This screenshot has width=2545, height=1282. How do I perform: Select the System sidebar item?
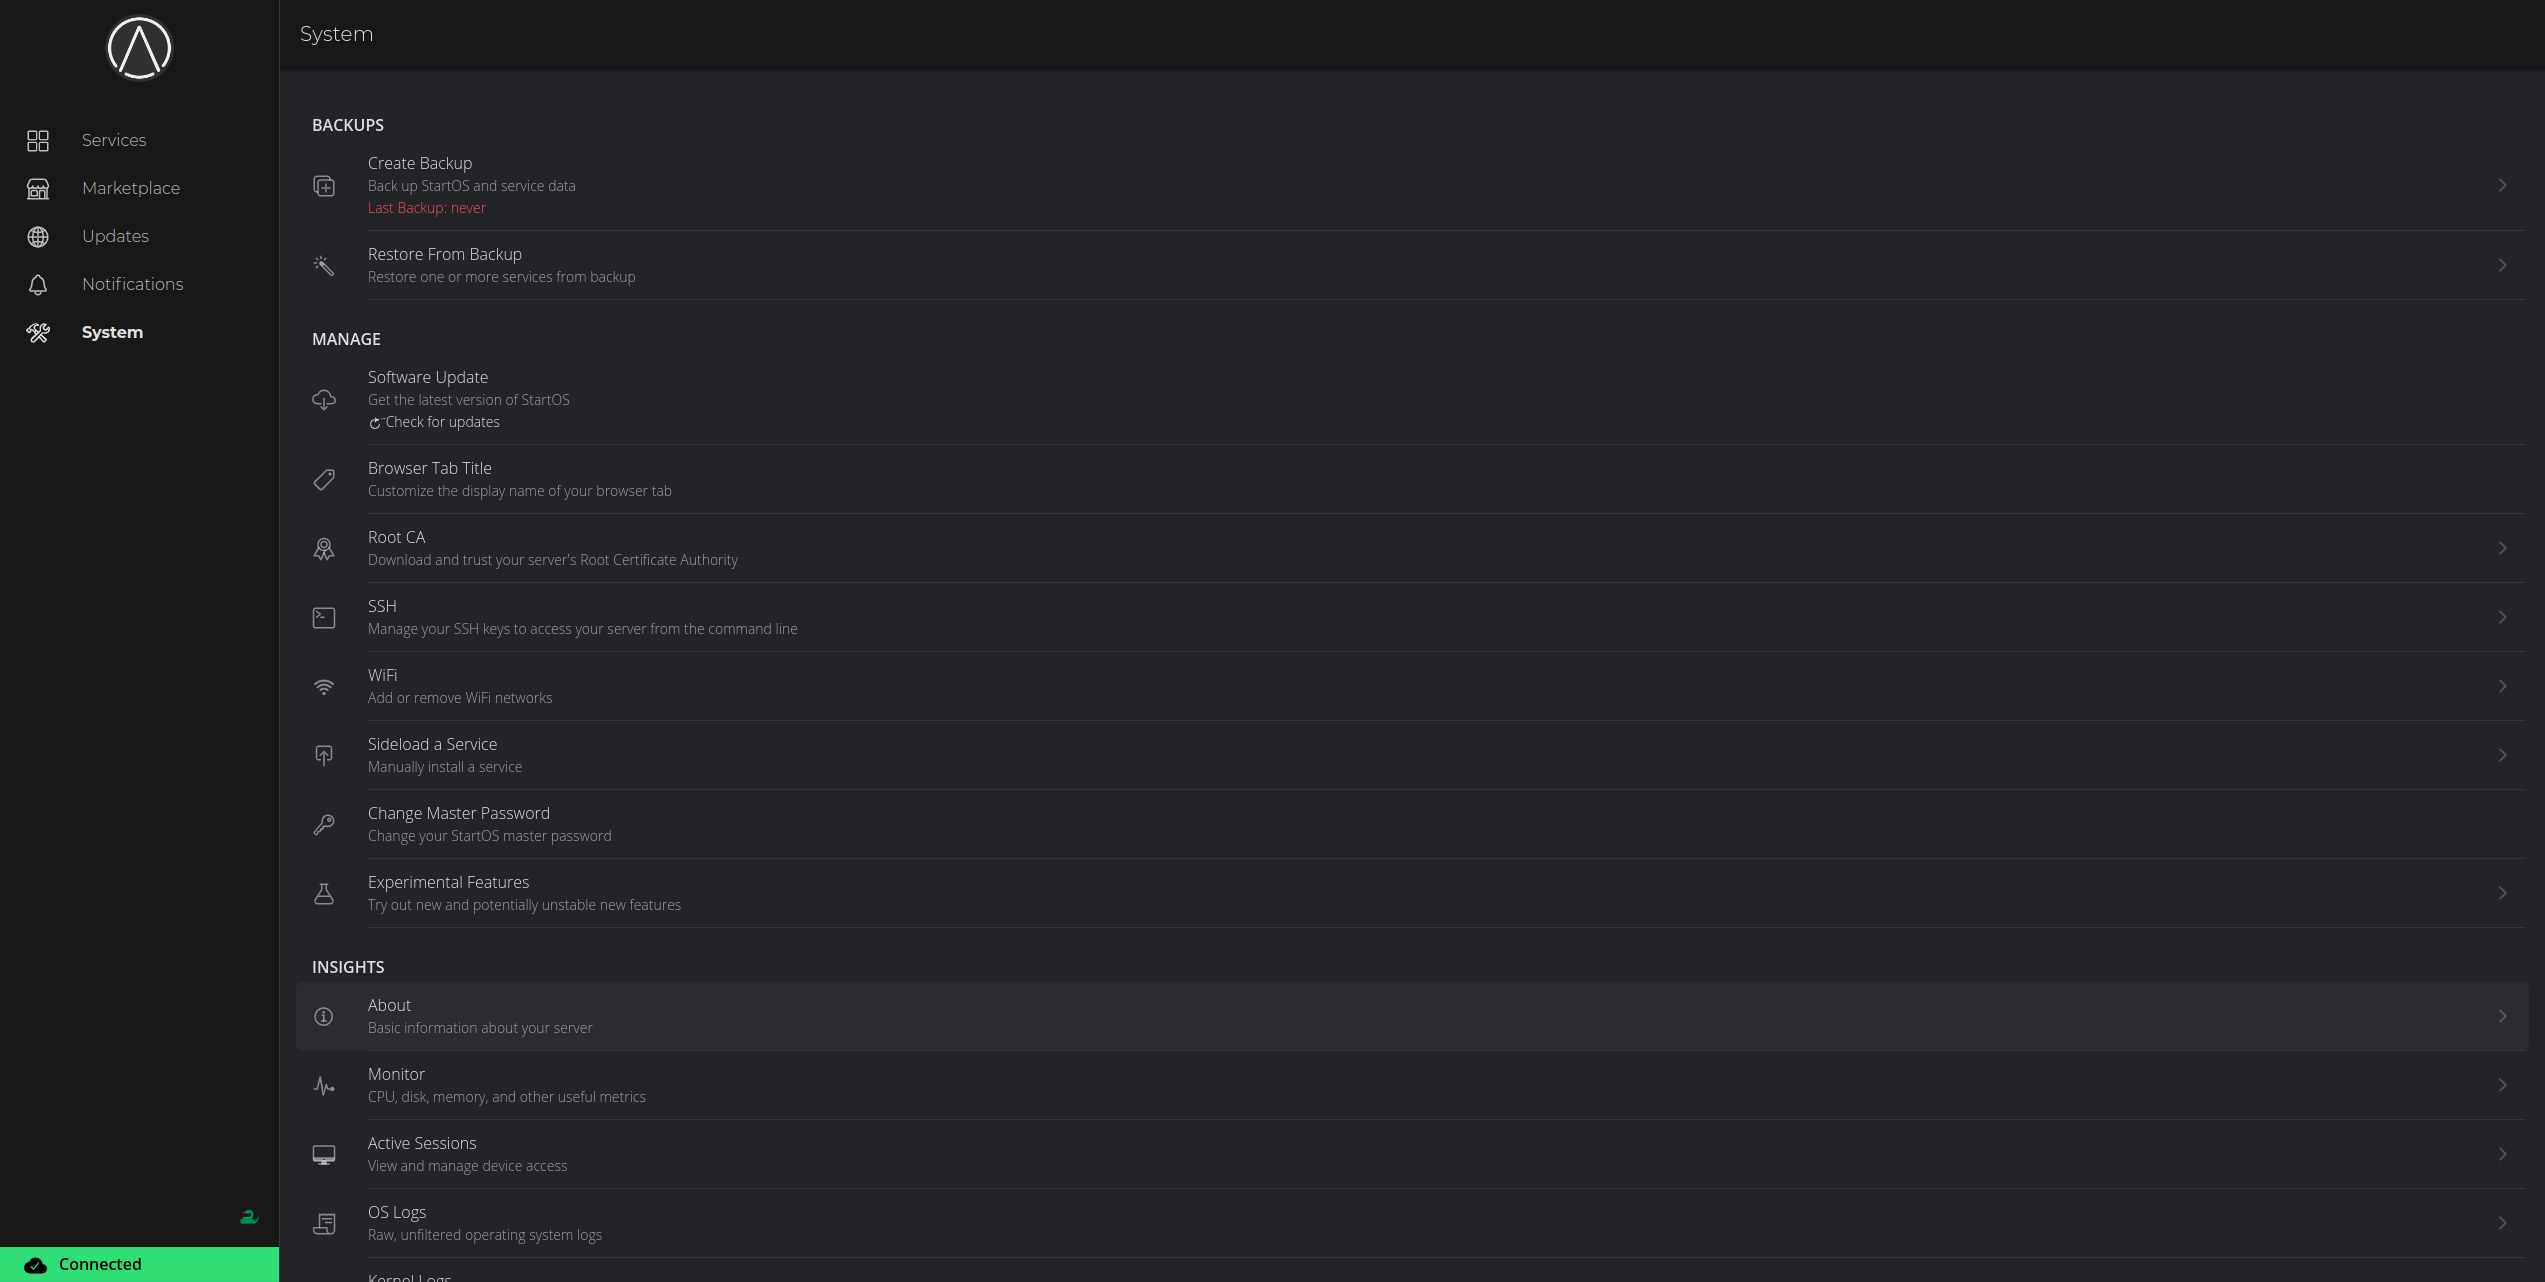[x=112, y=332]
